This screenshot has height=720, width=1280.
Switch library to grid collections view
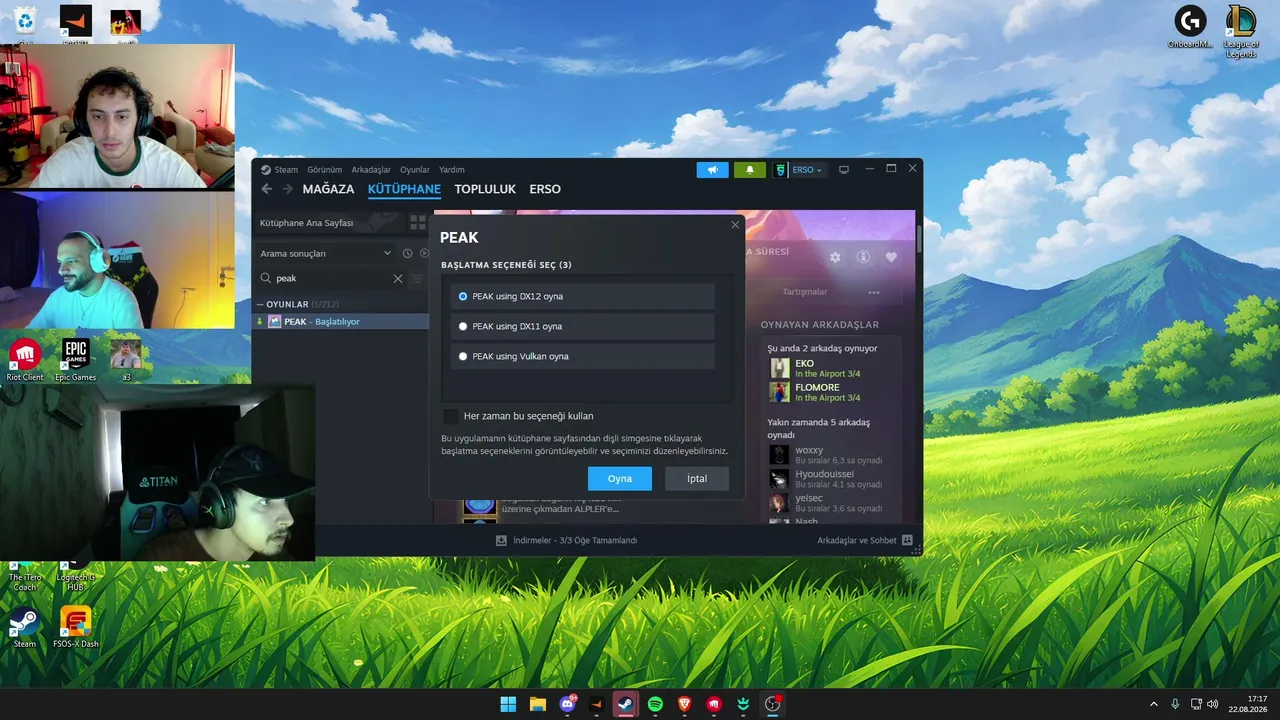tap(417, 222)
